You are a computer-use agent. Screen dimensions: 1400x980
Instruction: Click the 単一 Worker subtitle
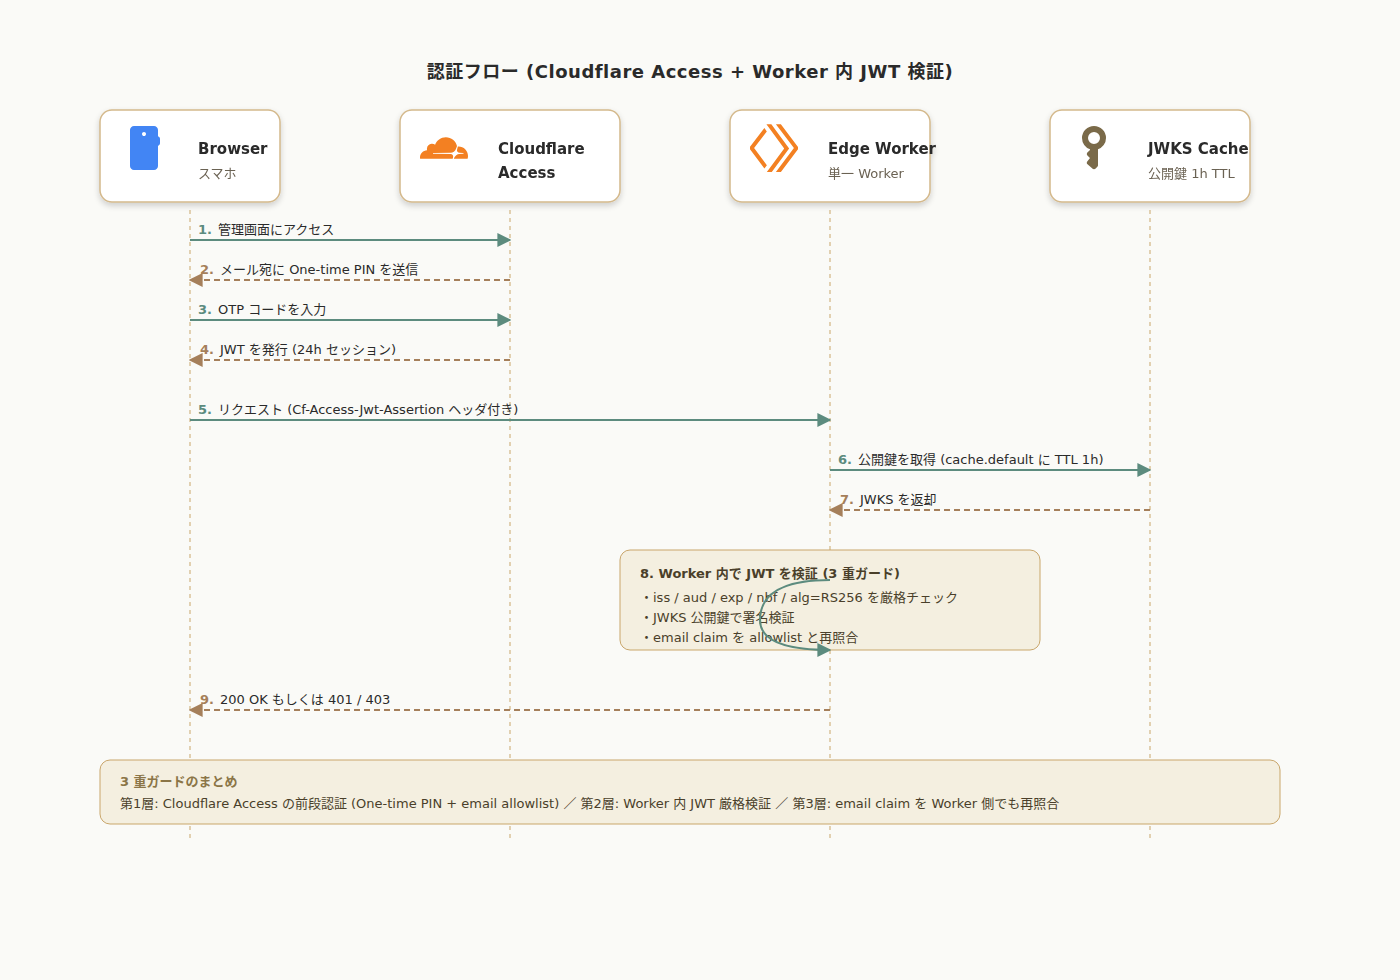(x=866, y=174)
